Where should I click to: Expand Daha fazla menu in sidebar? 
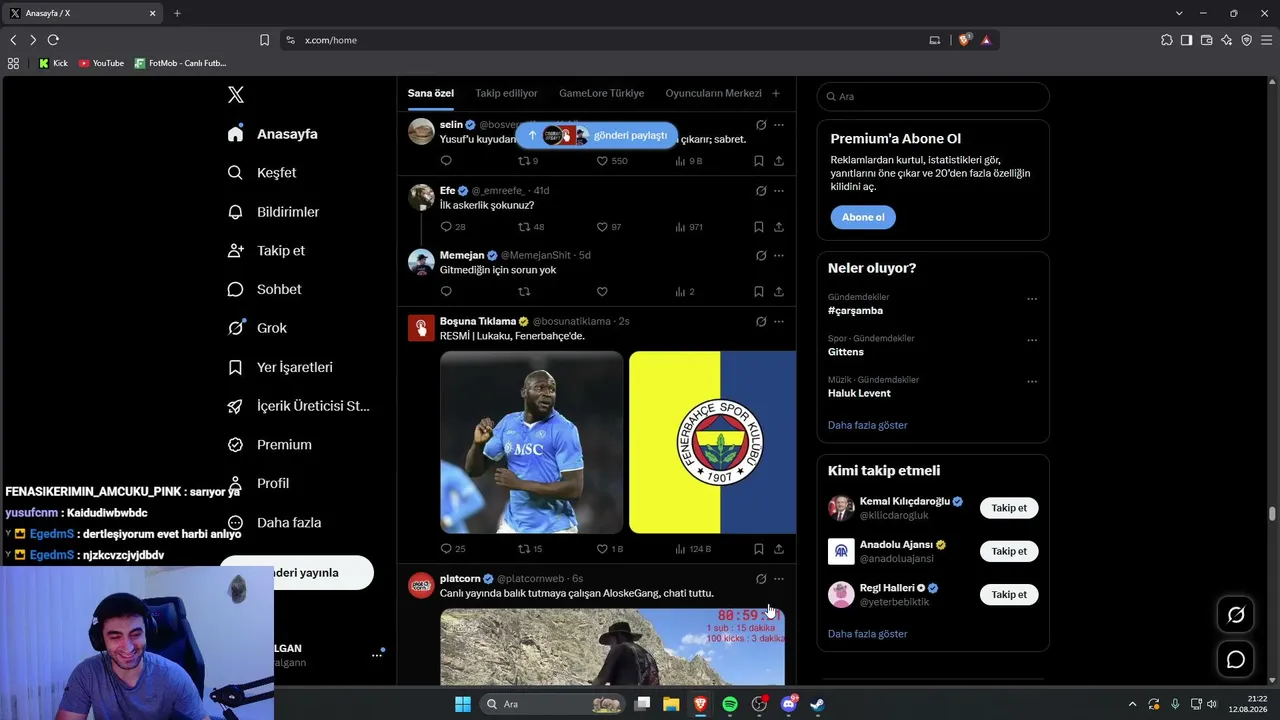(274, 522)
